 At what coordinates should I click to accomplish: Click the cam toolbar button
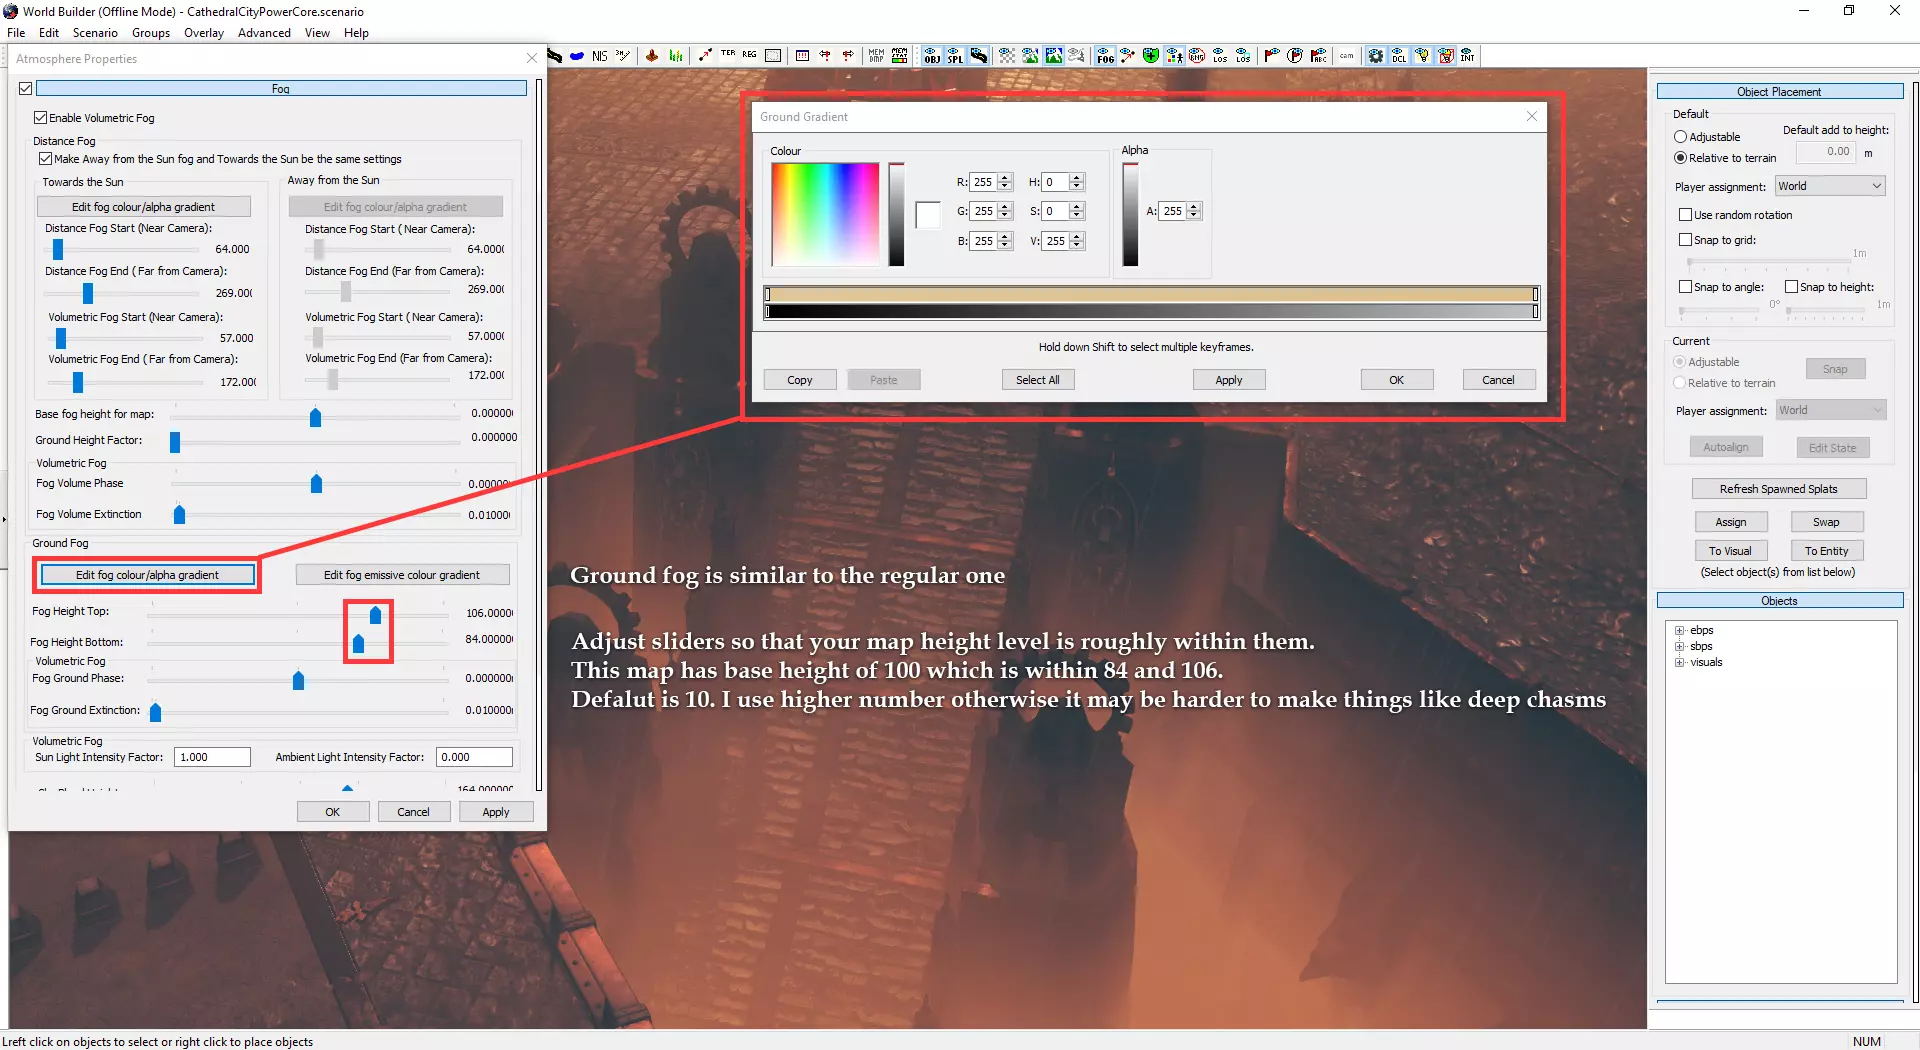(1347, 56)
